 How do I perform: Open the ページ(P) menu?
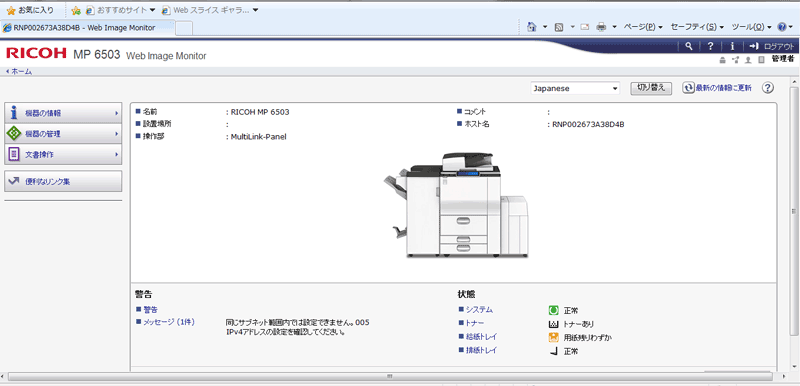tap(643, 27)
